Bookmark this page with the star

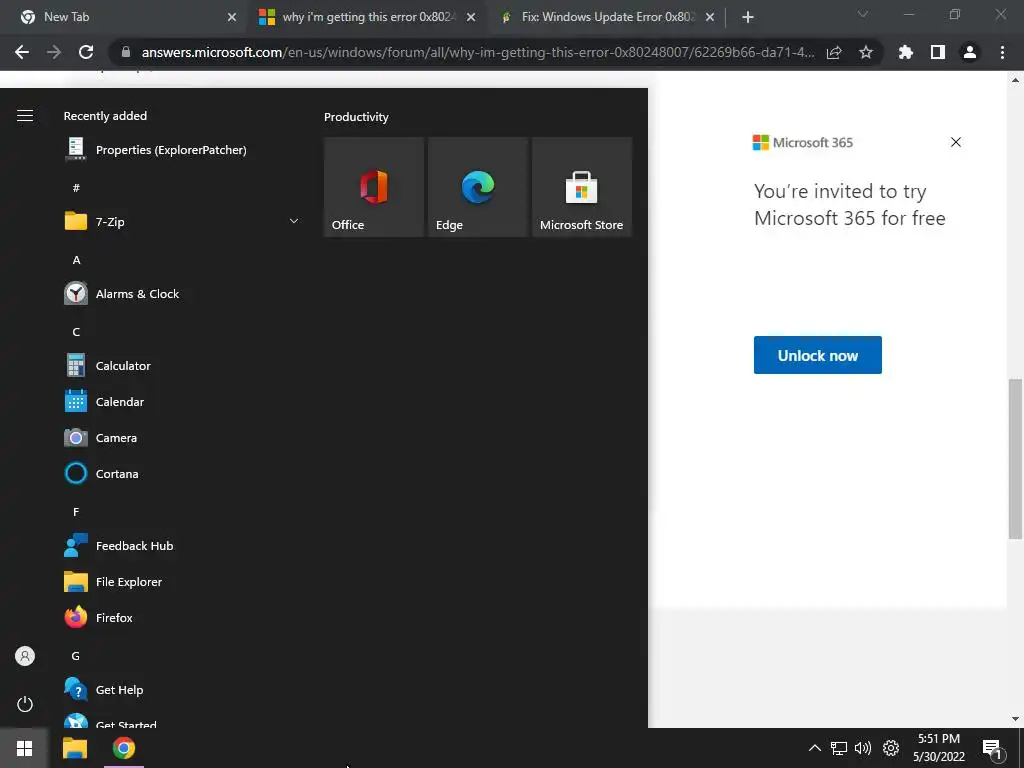(865, 52)
